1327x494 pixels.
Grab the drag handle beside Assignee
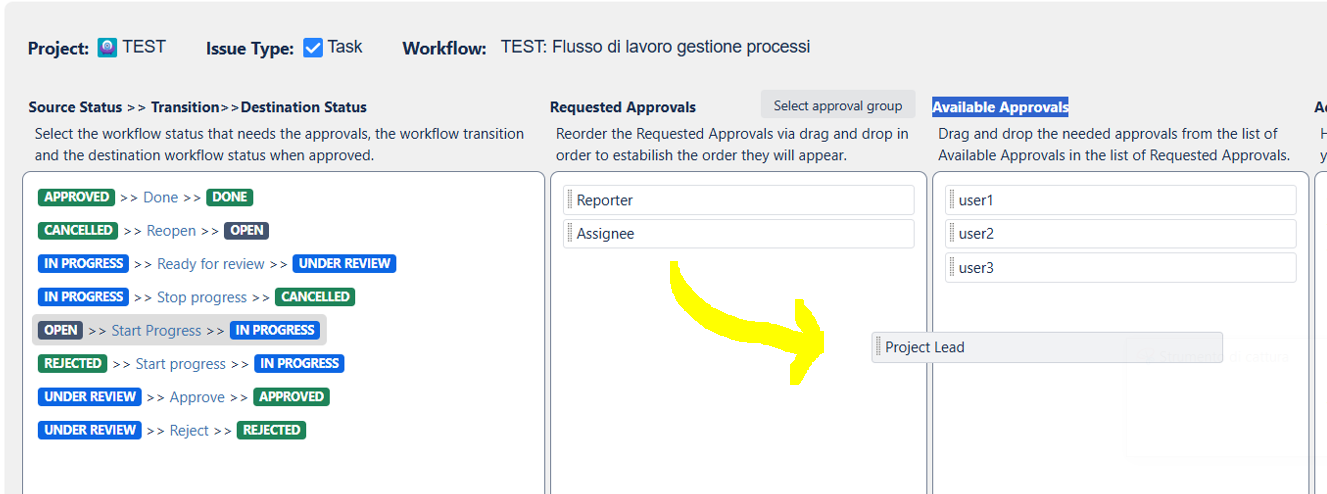pyautogui.click(x=570, y=234)
